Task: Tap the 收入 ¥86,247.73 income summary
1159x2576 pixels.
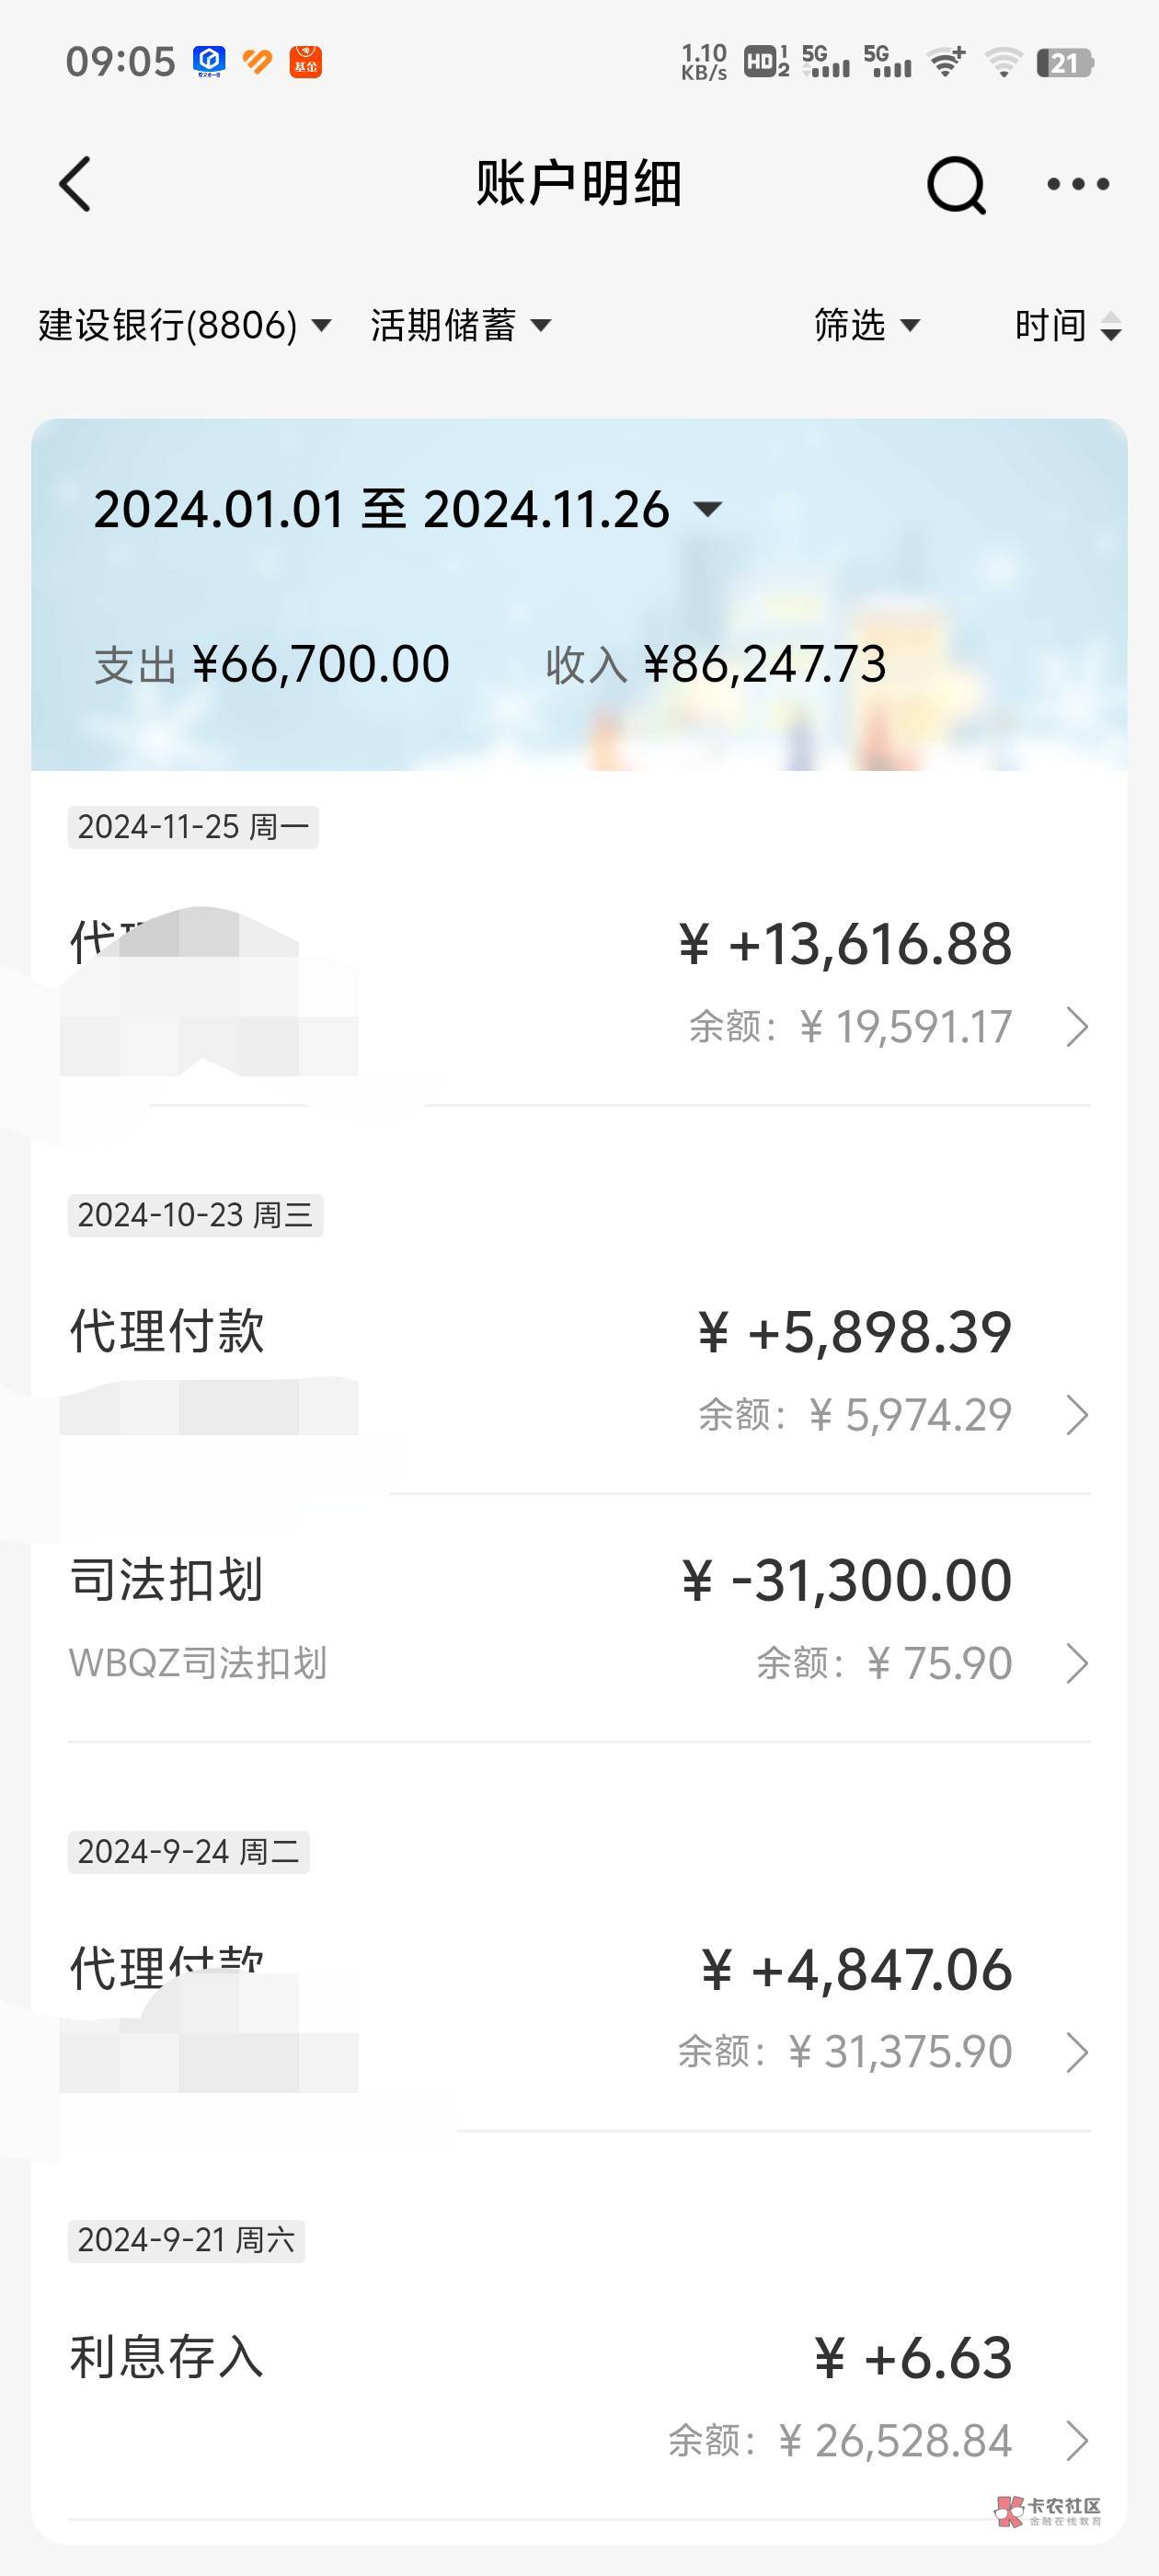Action: tap(715, 664)
